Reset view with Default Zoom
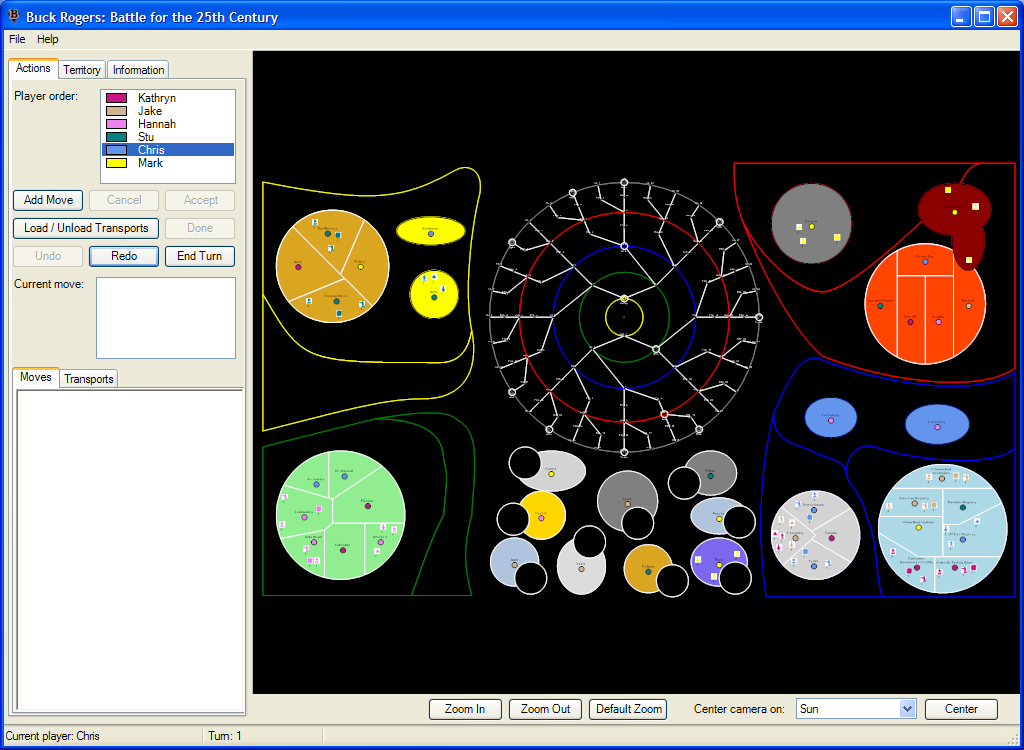 [629, 709]
